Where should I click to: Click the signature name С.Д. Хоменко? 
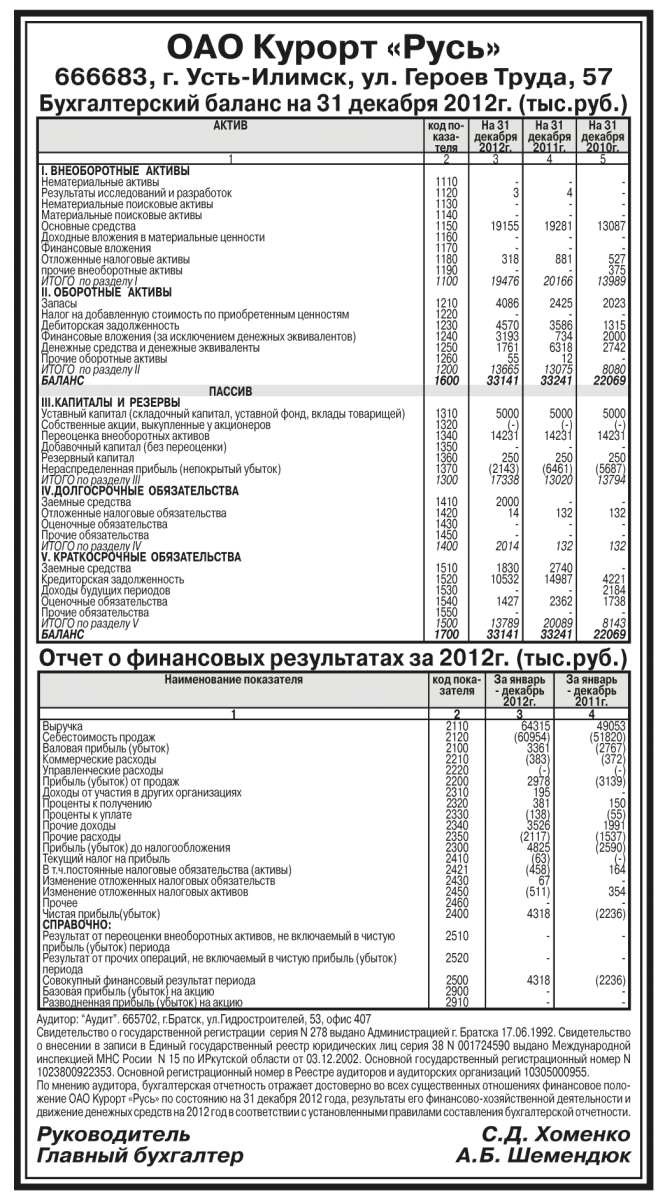pos(555,1136)
